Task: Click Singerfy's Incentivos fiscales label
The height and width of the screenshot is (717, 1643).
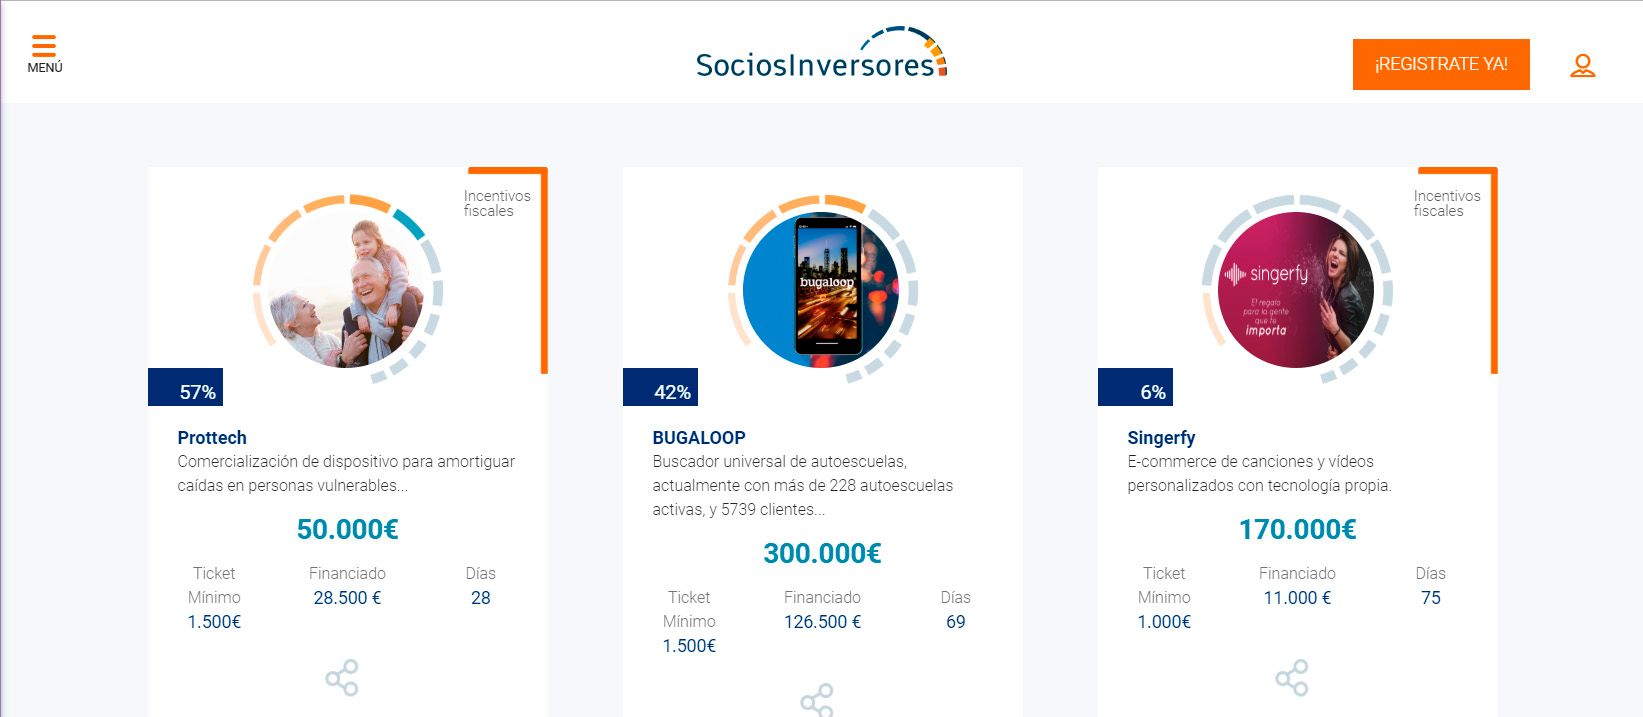Action: 1446,203
